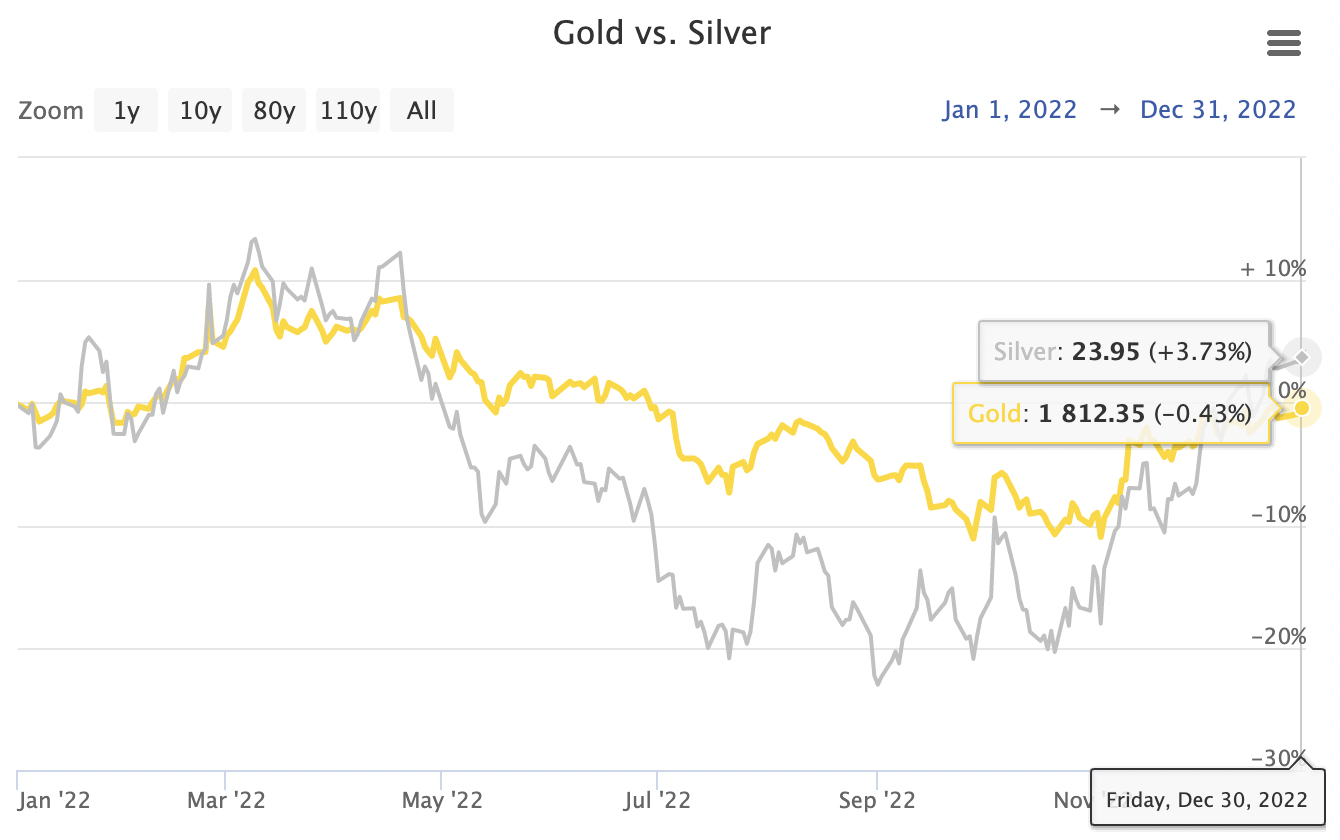Click the Silver 23.95 tooltip label
The height and width of the screenshot is (840, 1340).
1122,352
